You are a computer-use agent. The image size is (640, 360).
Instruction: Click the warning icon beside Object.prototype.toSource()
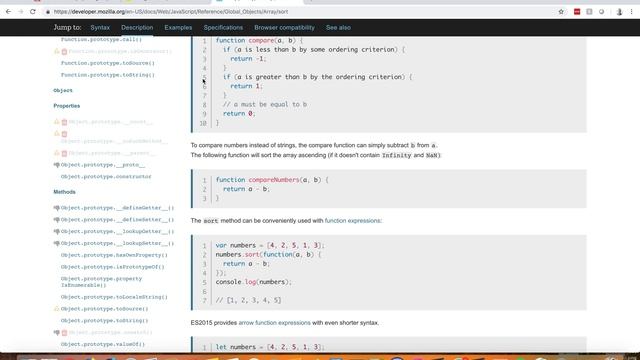tap(57, 309)
